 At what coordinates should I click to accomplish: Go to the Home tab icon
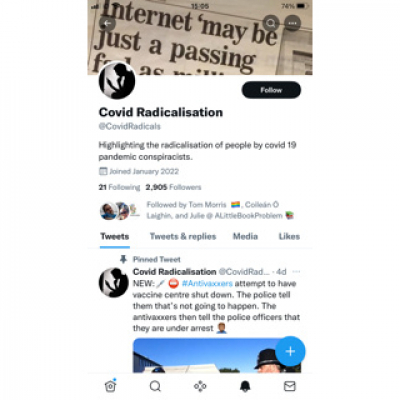click(x=110, y=386)
